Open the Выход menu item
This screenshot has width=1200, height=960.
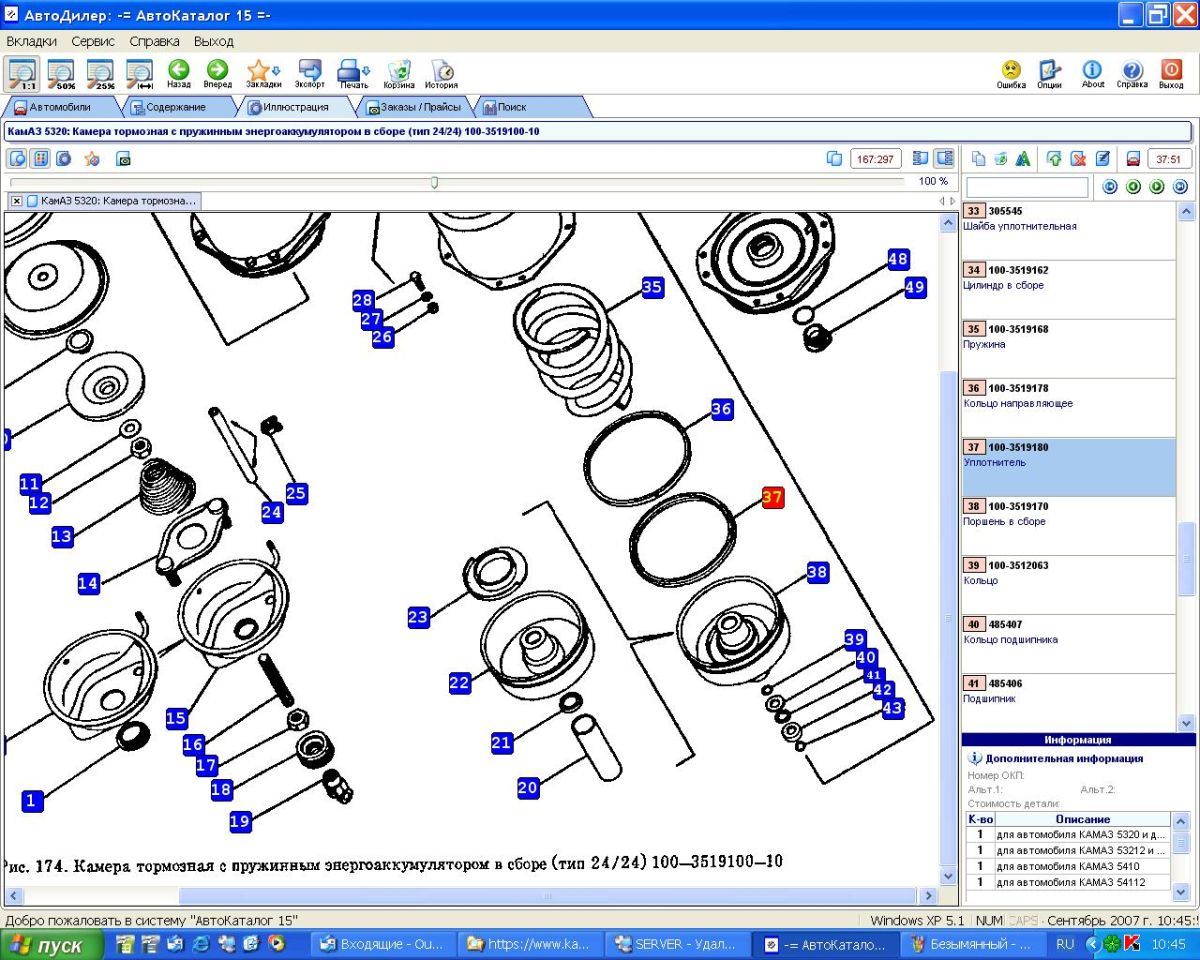click(213, 41)
